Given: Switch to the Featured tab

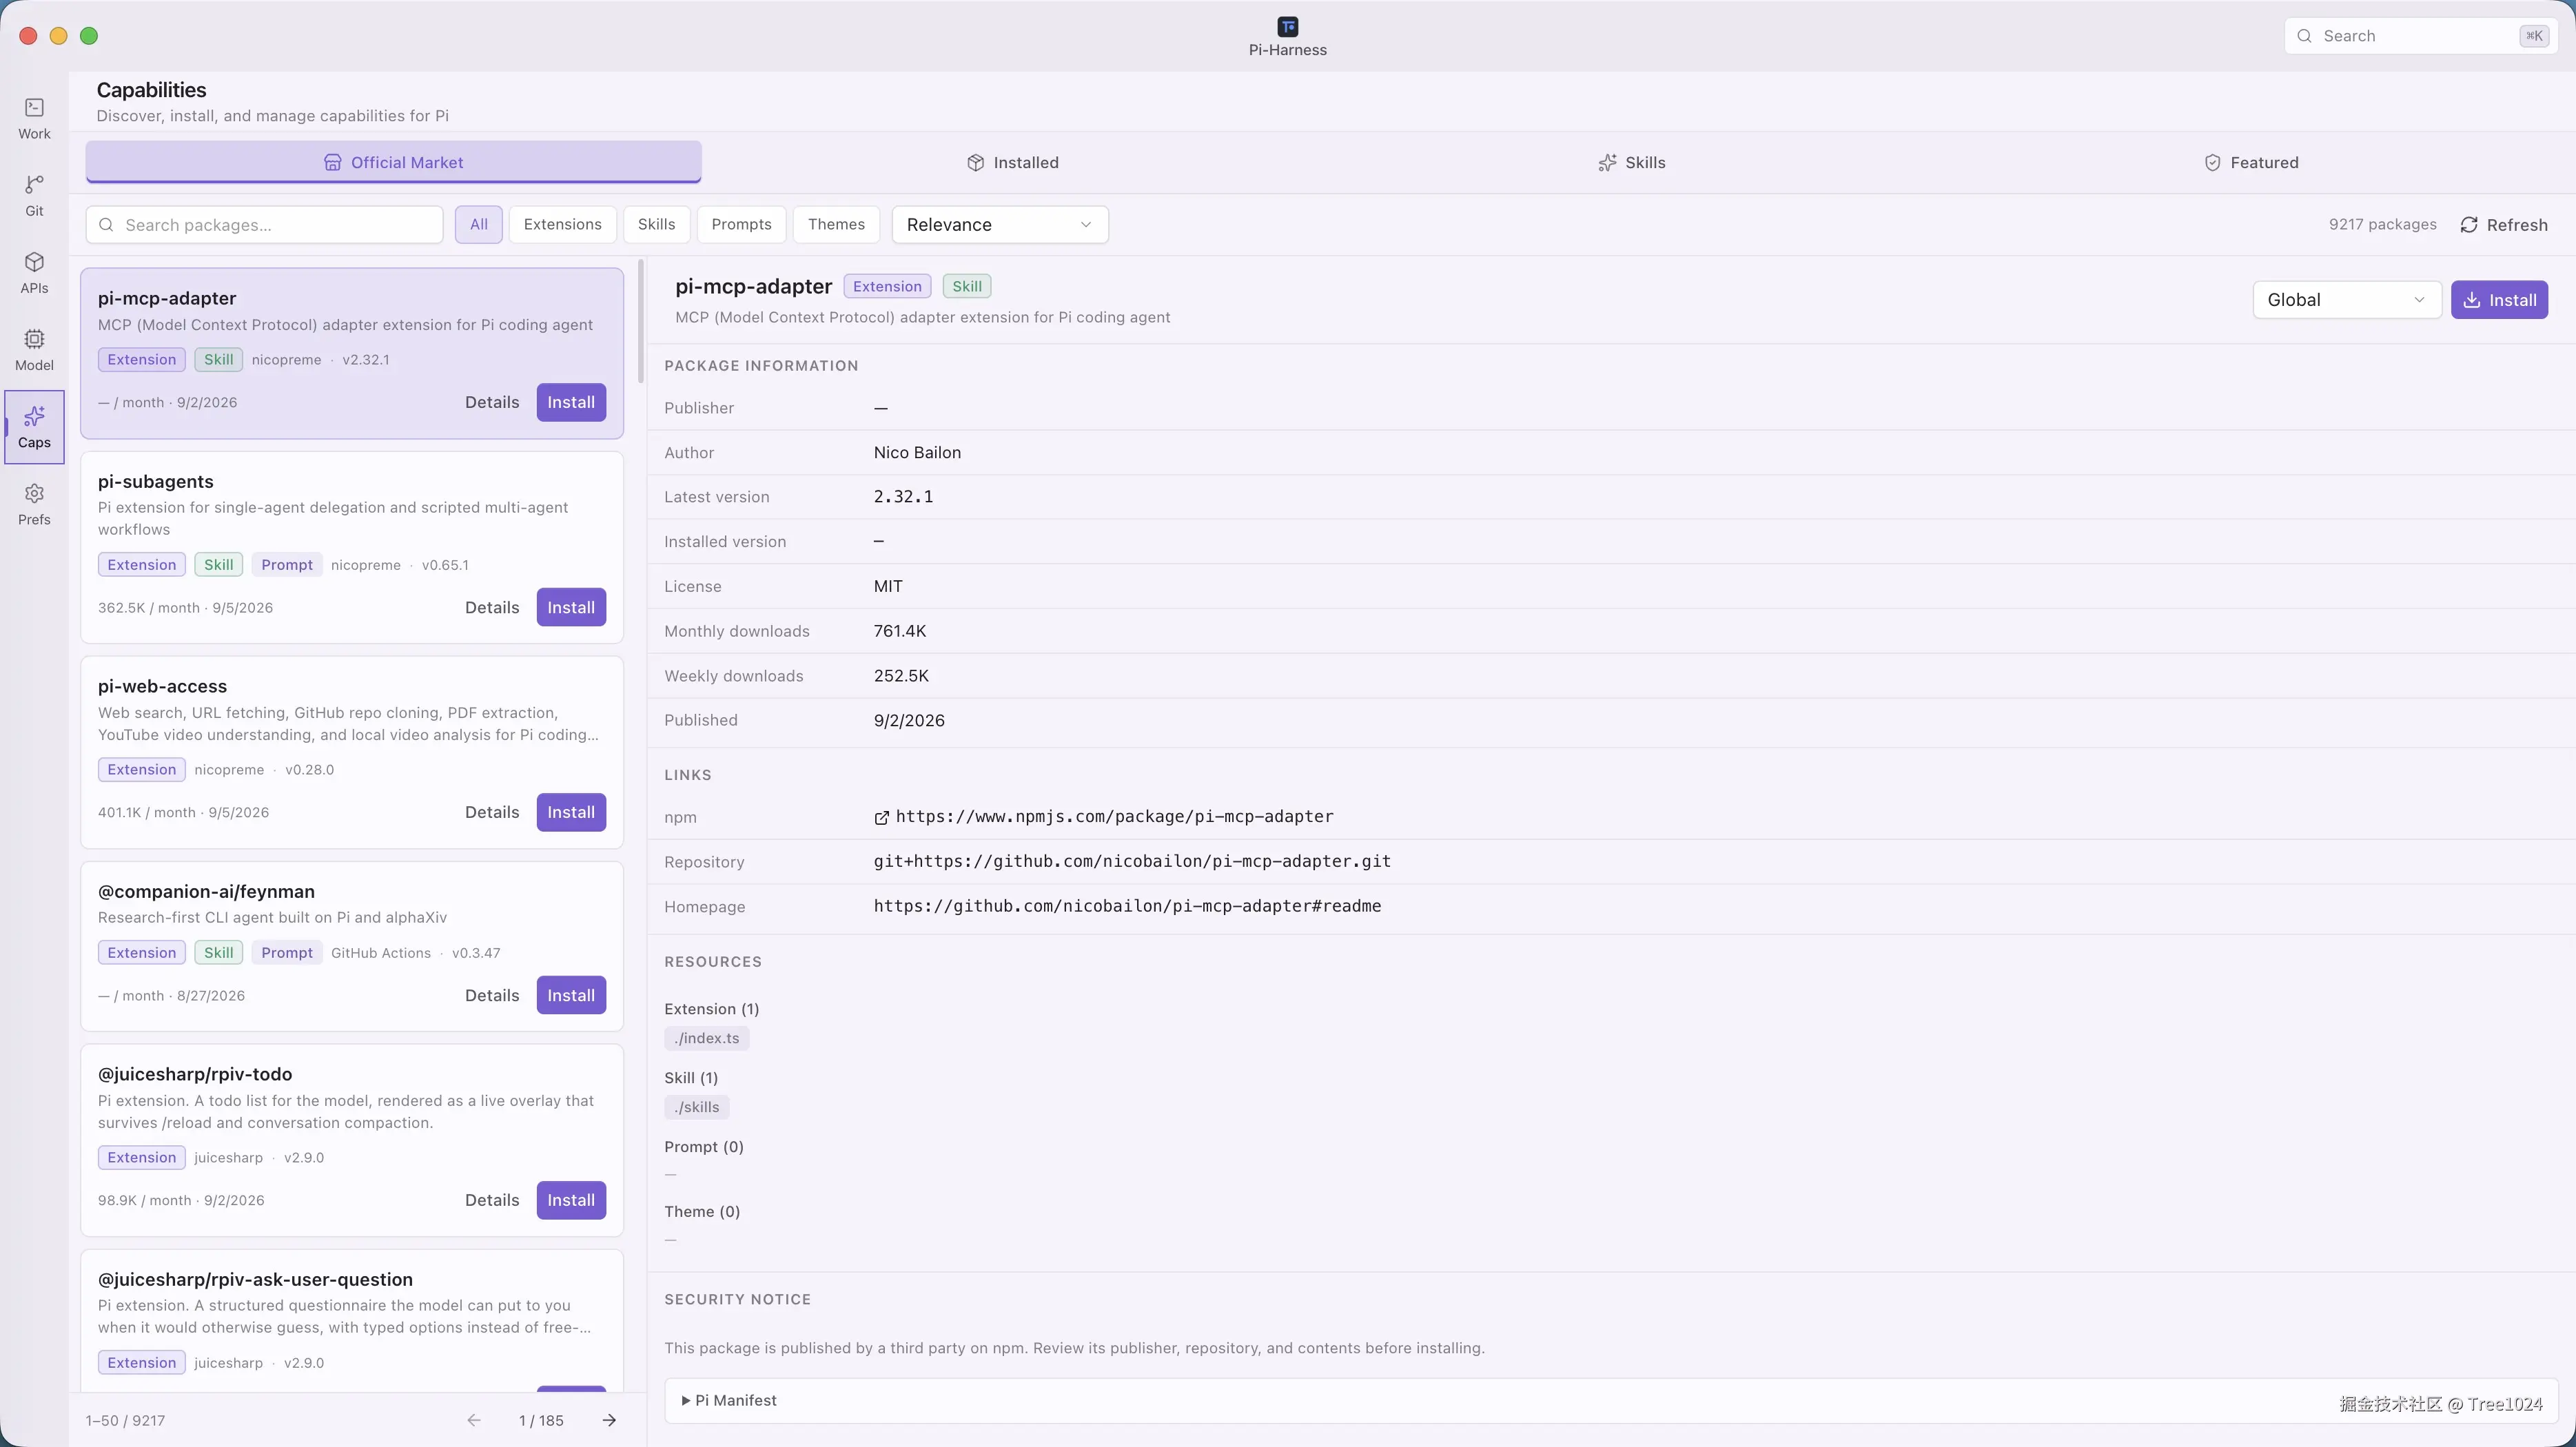Looking at the screenshot, I should tap(2251, 162).
